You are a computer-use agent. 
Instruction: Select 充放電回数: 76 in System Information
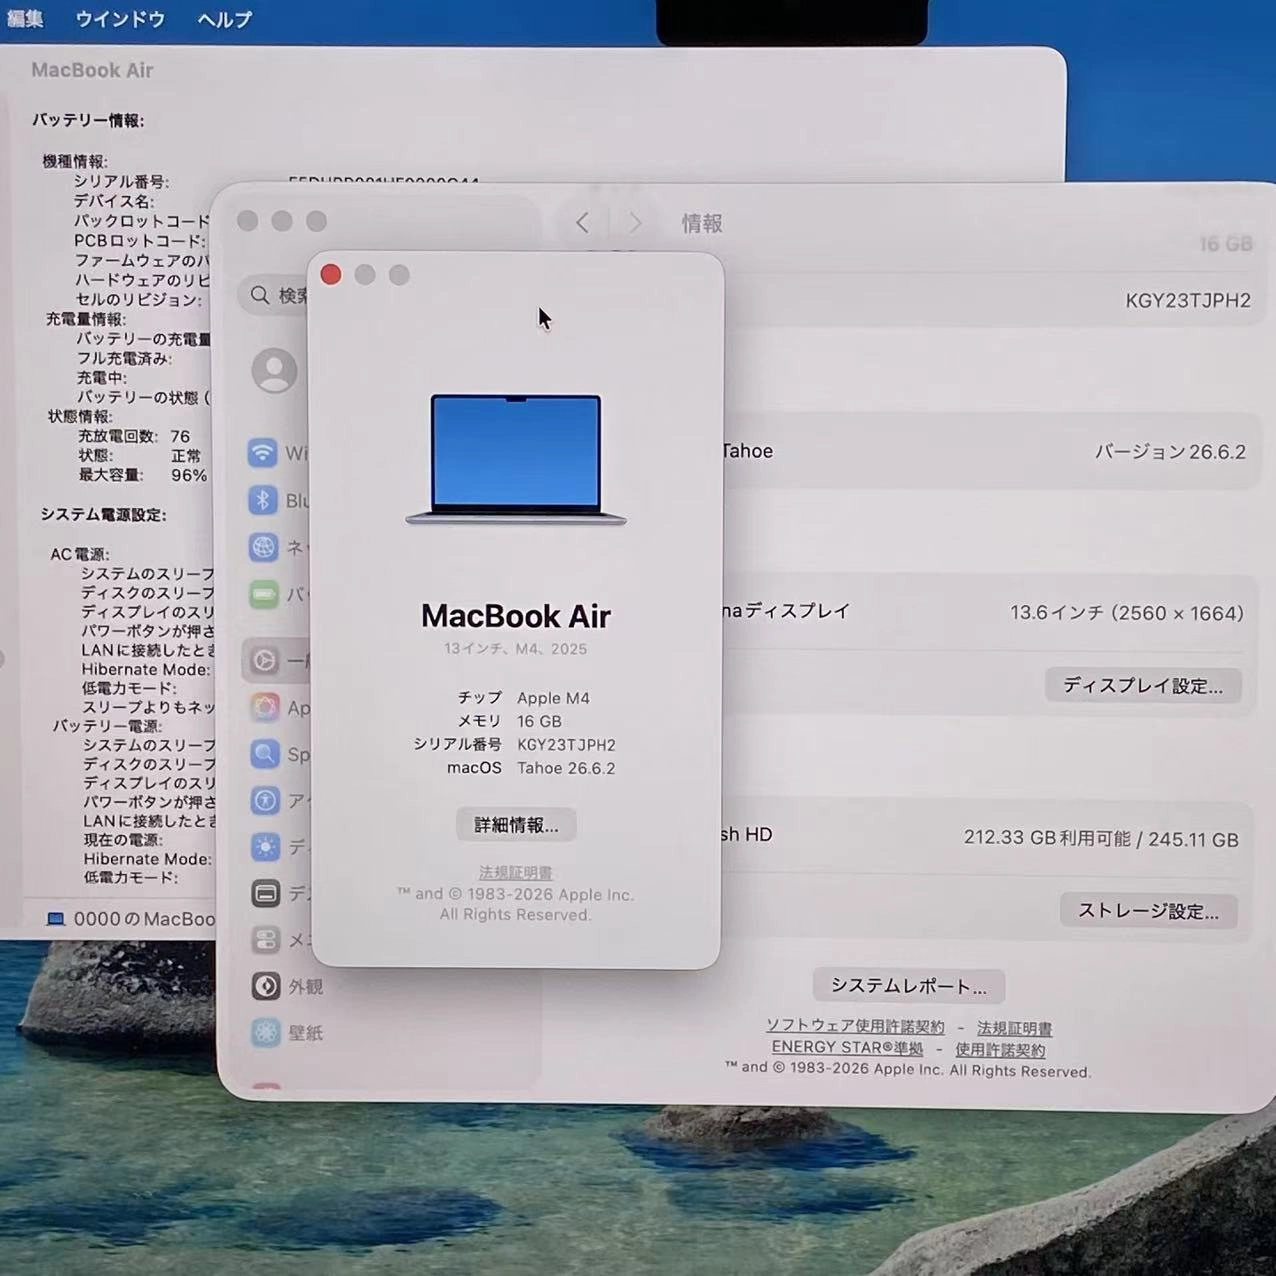pos(134,436)
